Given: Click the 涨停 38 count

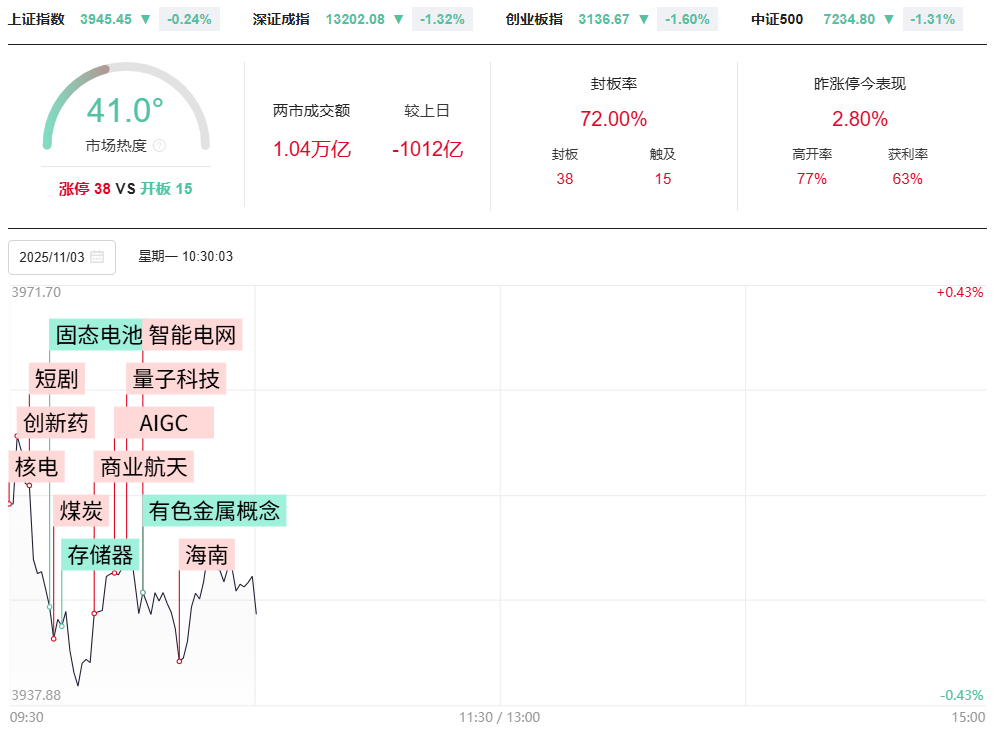Looking at the screenshot, I should pyautogui.click(x=84, y=188).
